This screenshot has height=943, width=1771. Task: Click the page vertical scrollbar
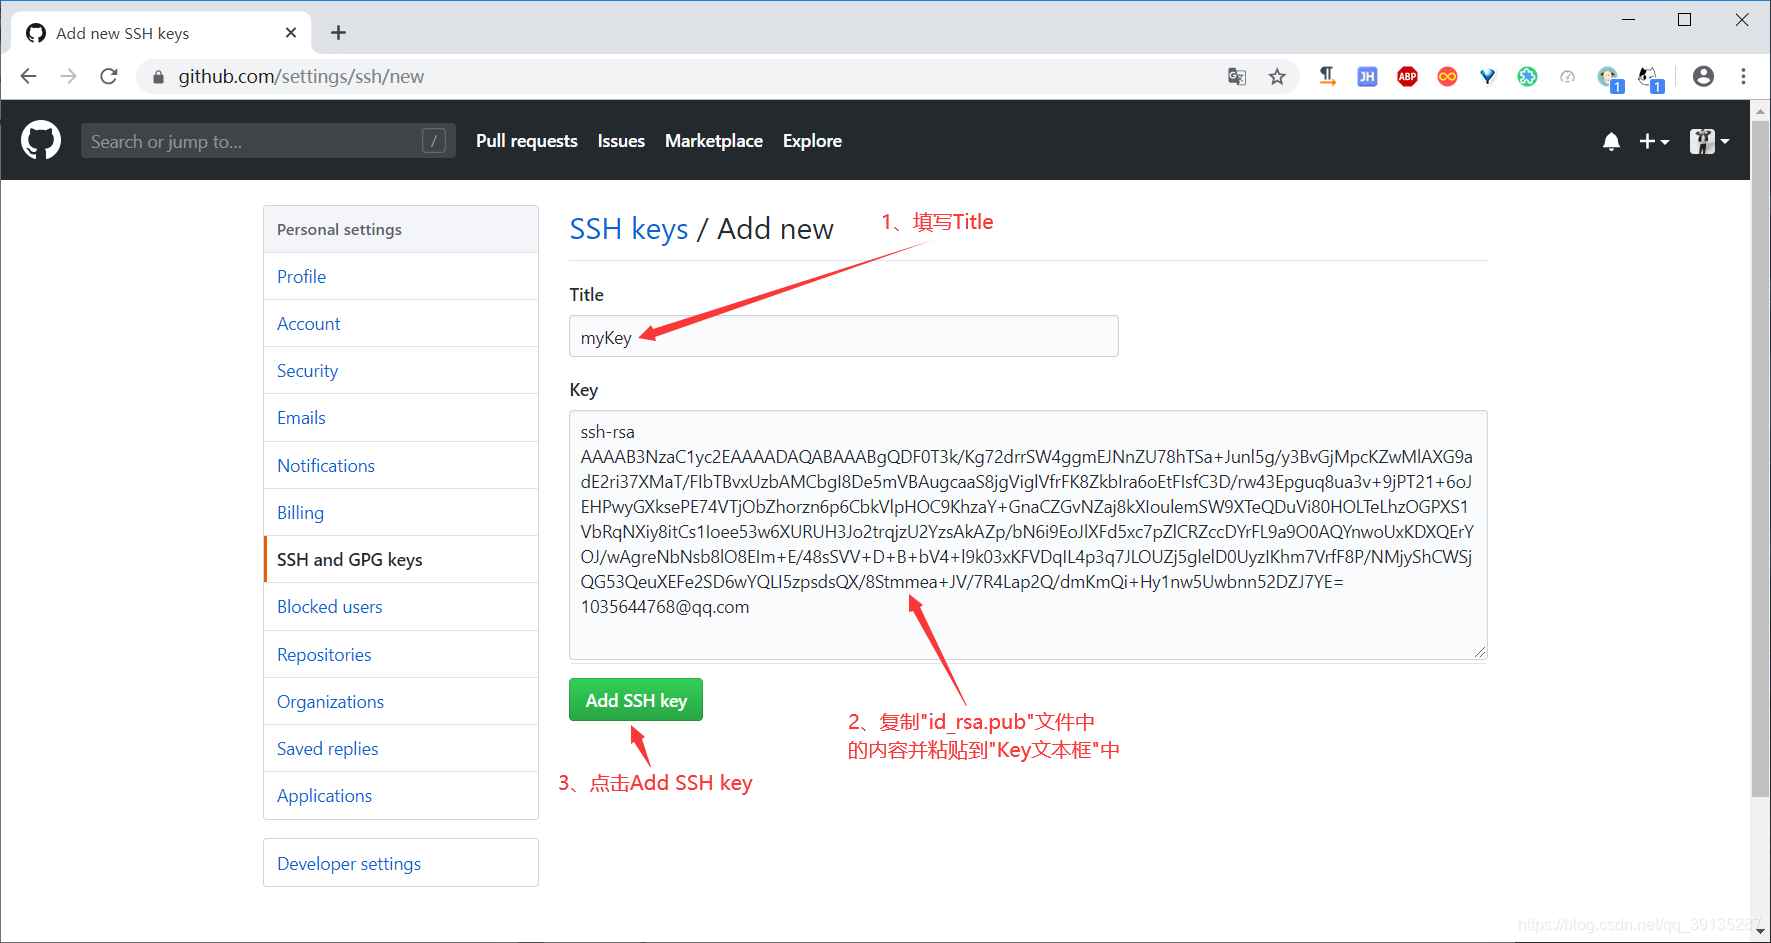pyautogui.click(x=1760, y=460)
